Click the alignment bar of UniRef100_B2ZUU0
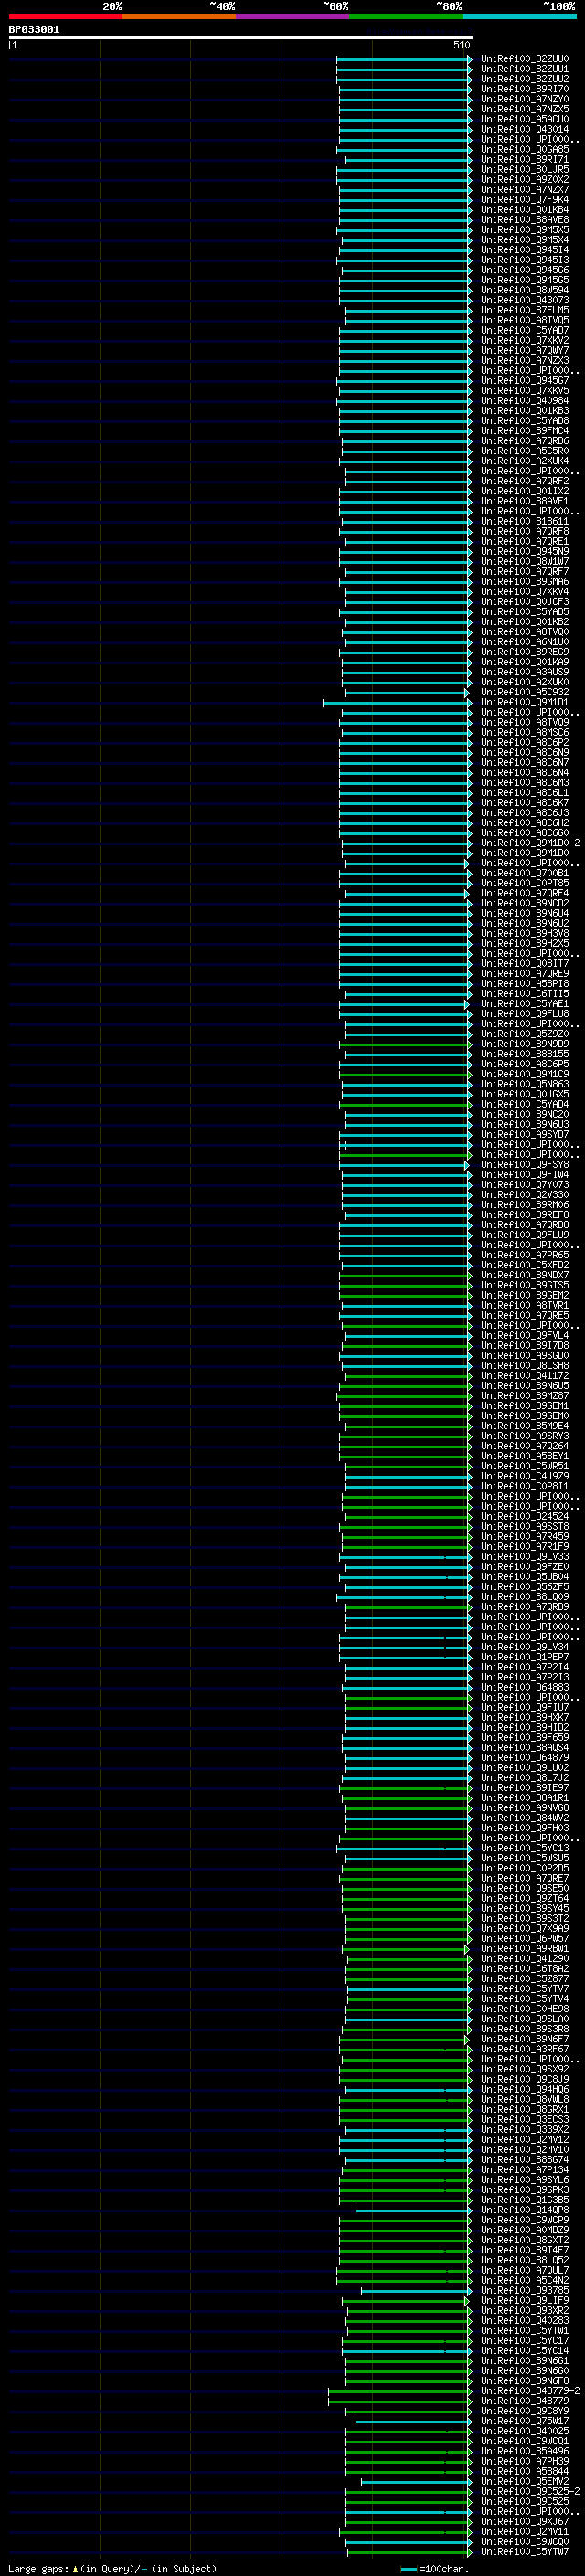The height and width of the screenshot is (2576, 585). 404,59
